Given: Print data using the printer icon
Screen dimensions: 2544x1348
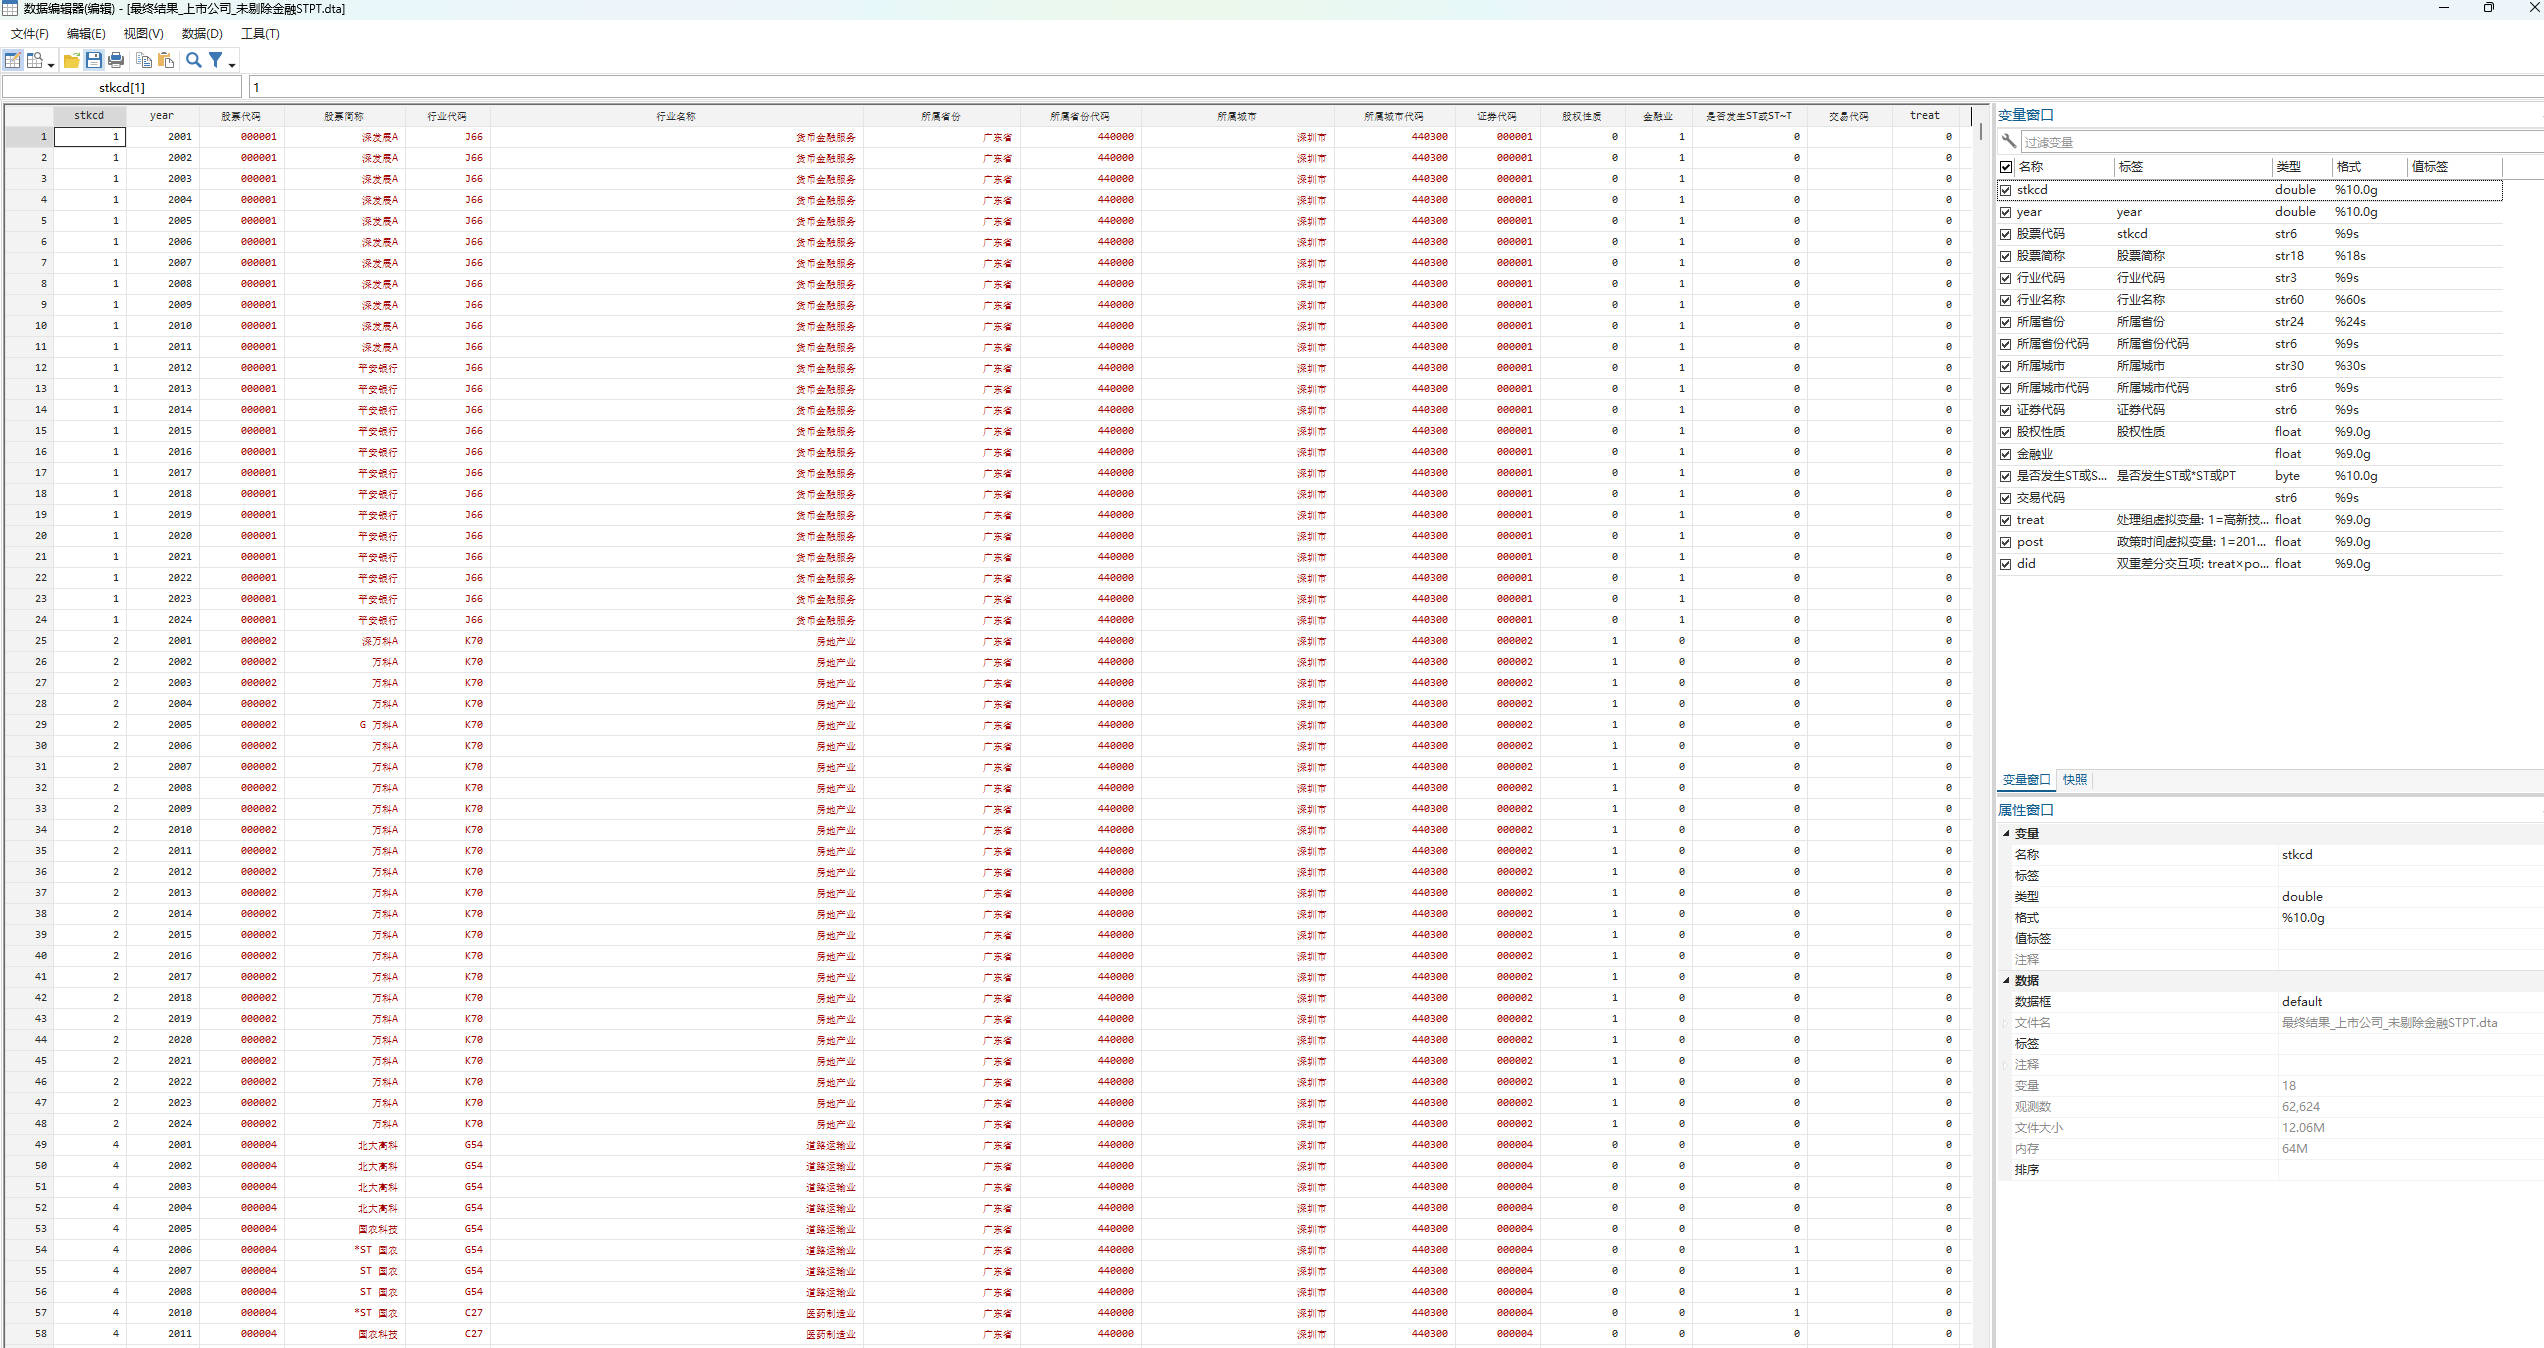Looking at the screenshot, I should tap(116, 61).
